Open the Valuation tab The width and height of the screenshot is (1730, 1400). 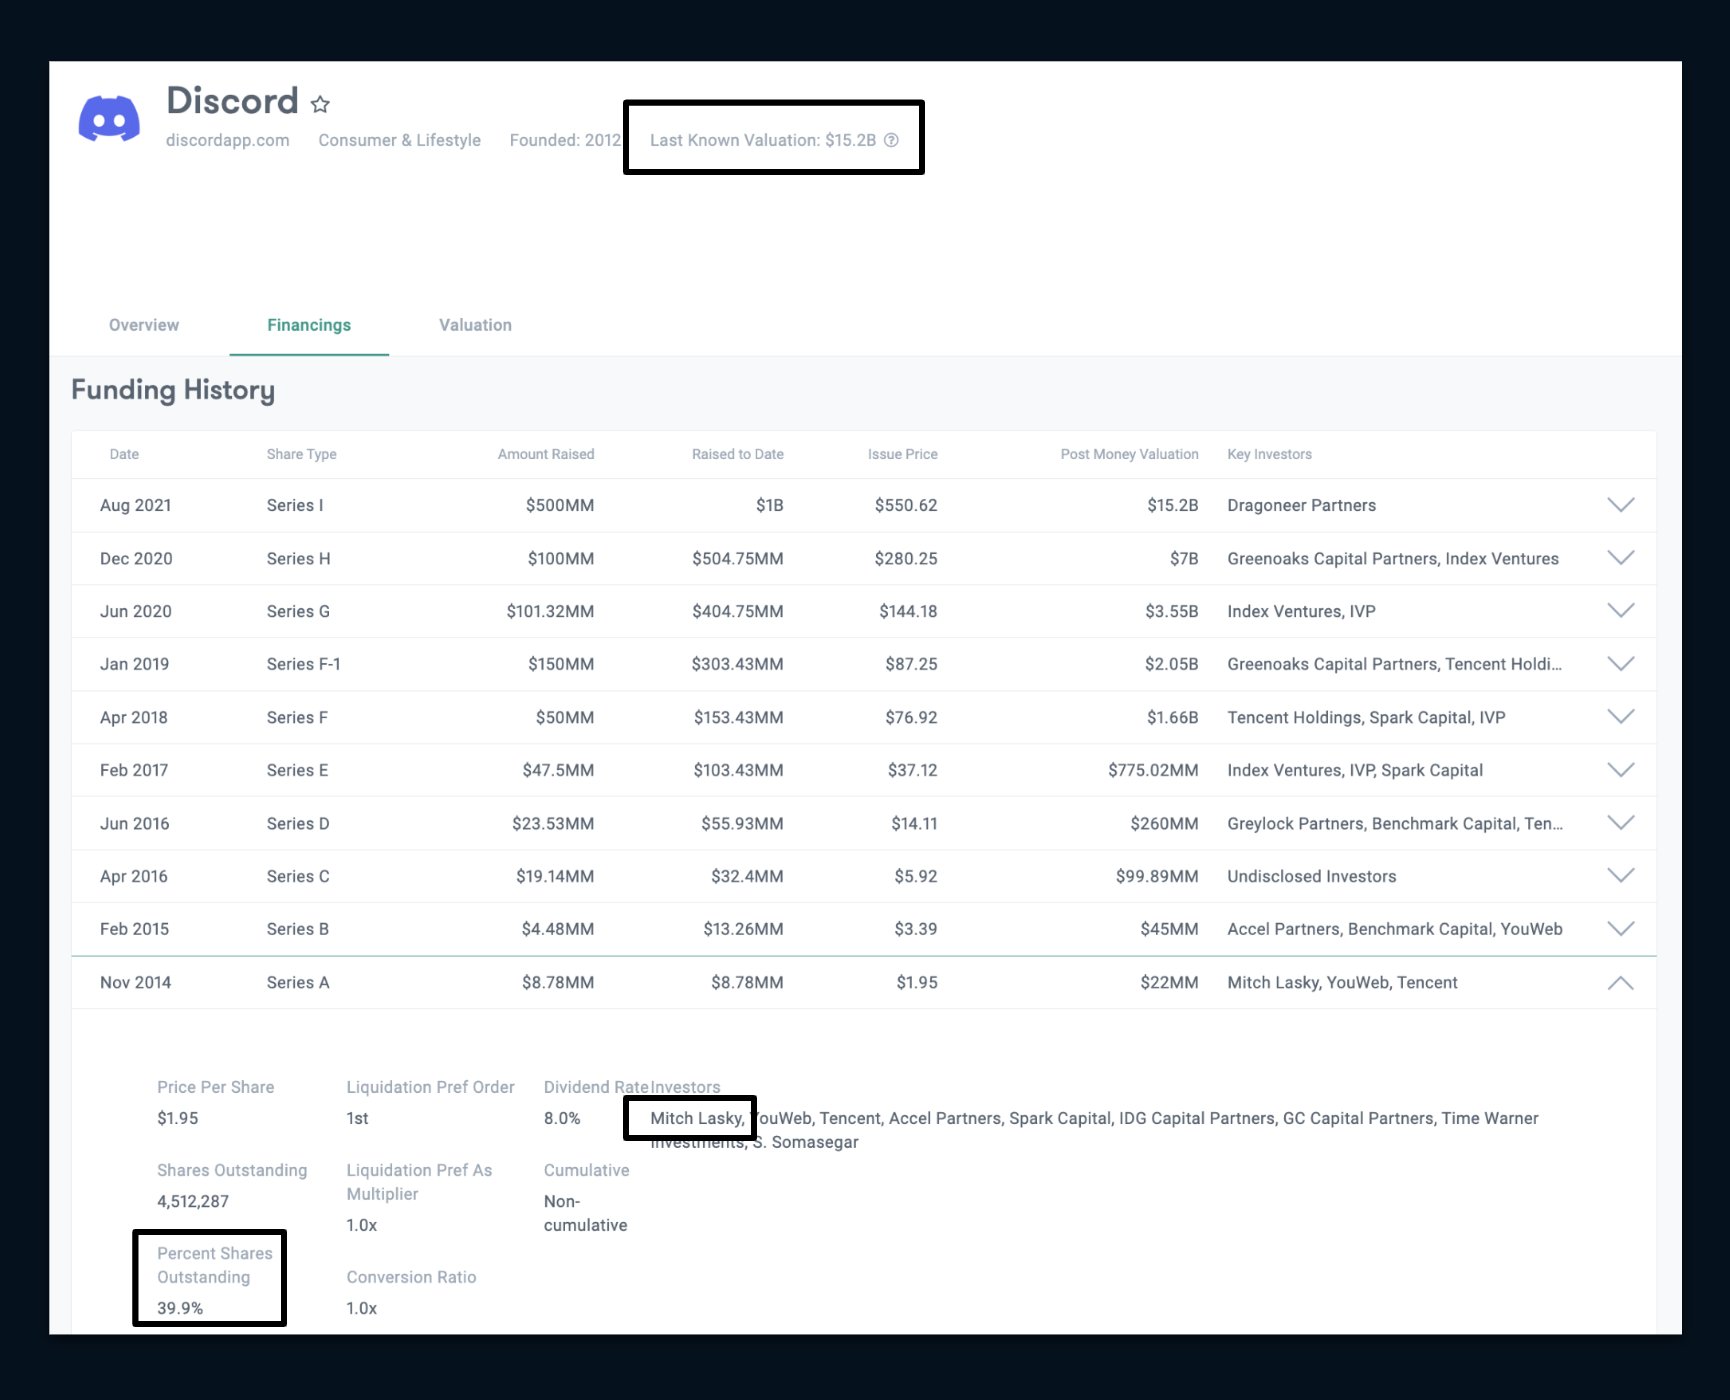[474, 325]
